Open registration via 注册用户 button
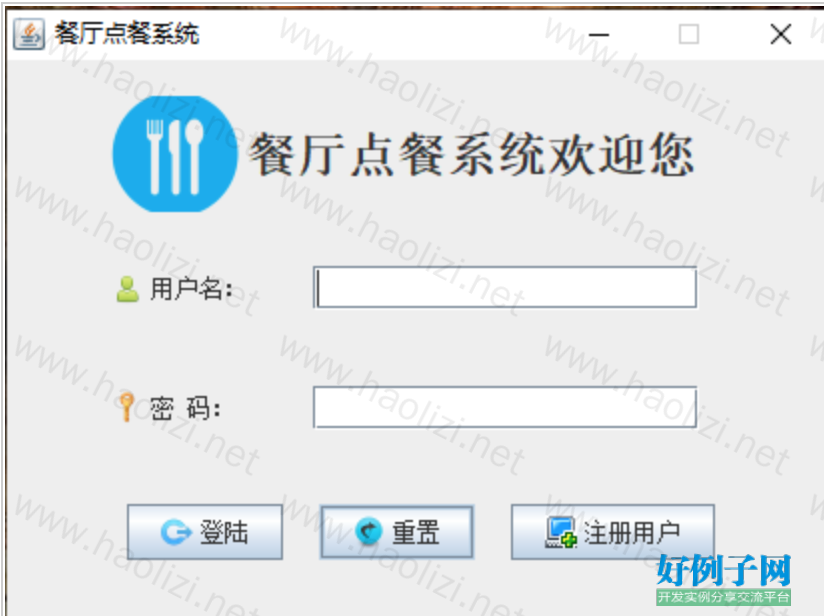824x616 pixels. (x=613, y=532)
